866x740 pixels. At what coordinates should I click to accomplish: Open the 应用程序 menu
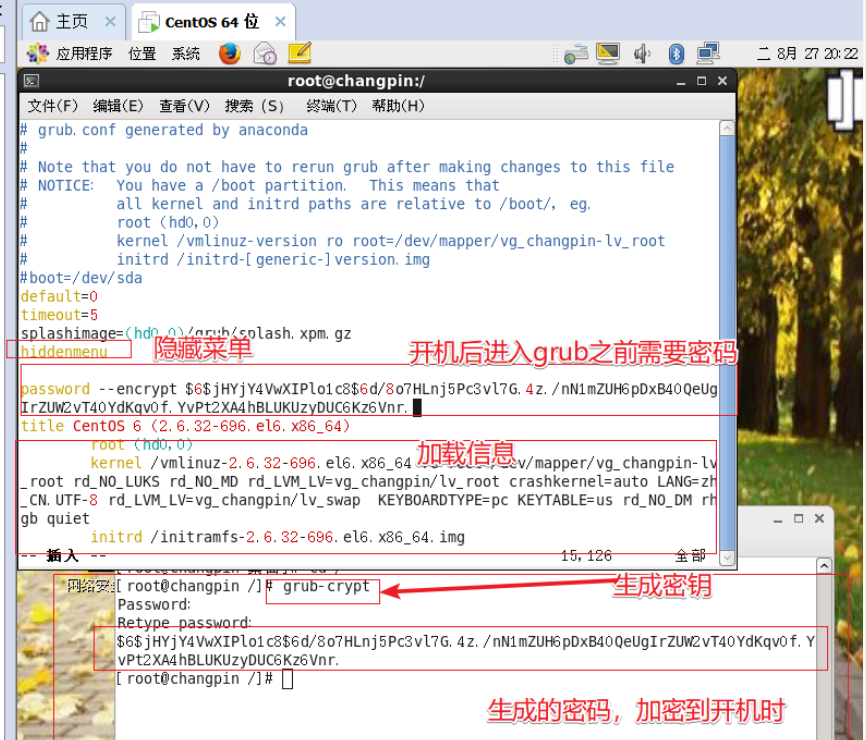point(84,54)
